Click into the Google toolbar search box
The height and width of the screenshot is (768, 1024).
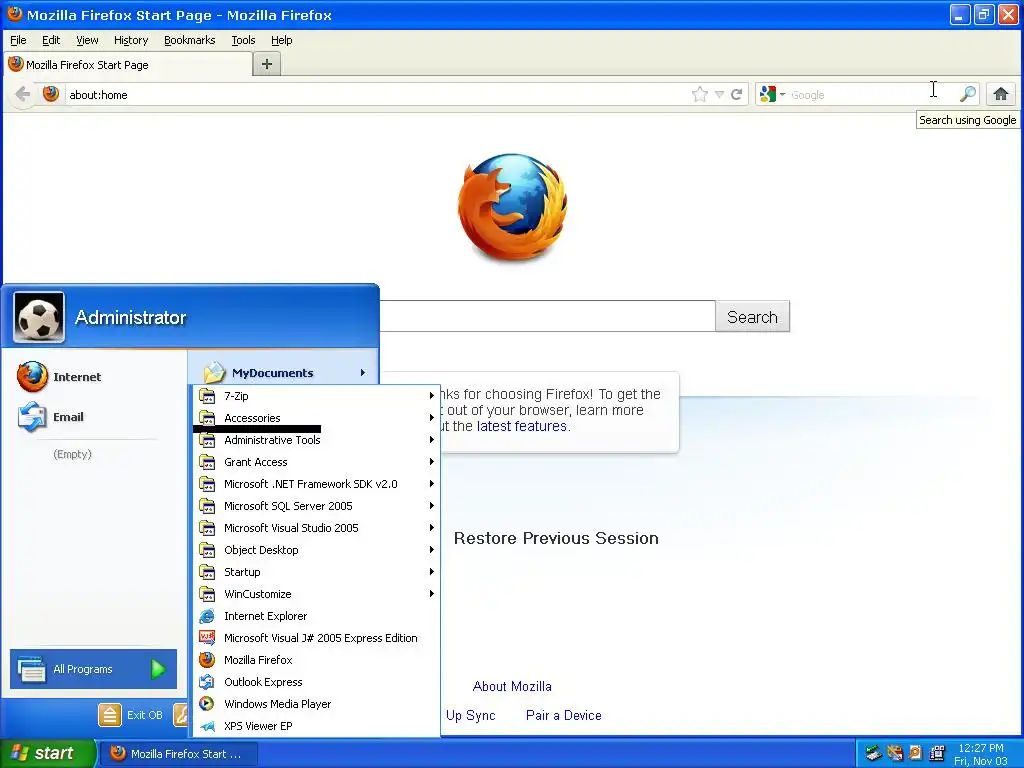[872, 95]
